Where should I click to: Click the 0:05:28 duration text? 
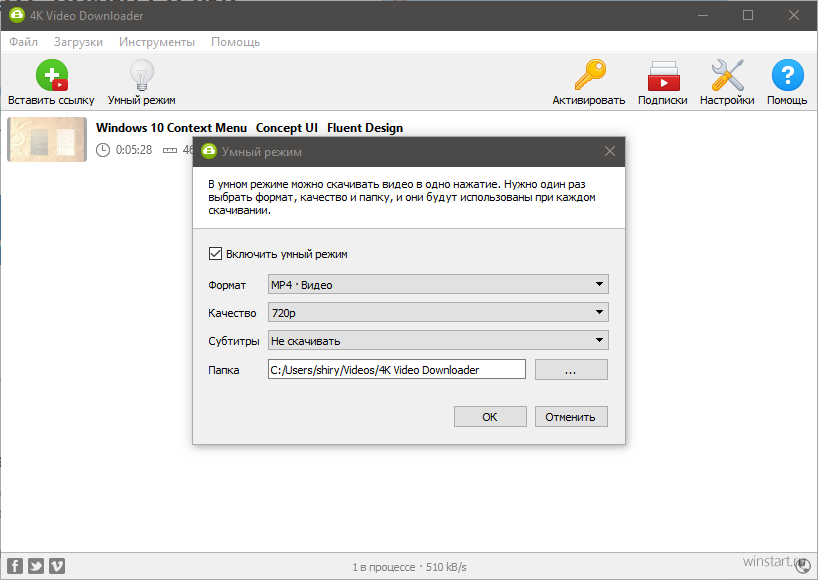[134, 150]
